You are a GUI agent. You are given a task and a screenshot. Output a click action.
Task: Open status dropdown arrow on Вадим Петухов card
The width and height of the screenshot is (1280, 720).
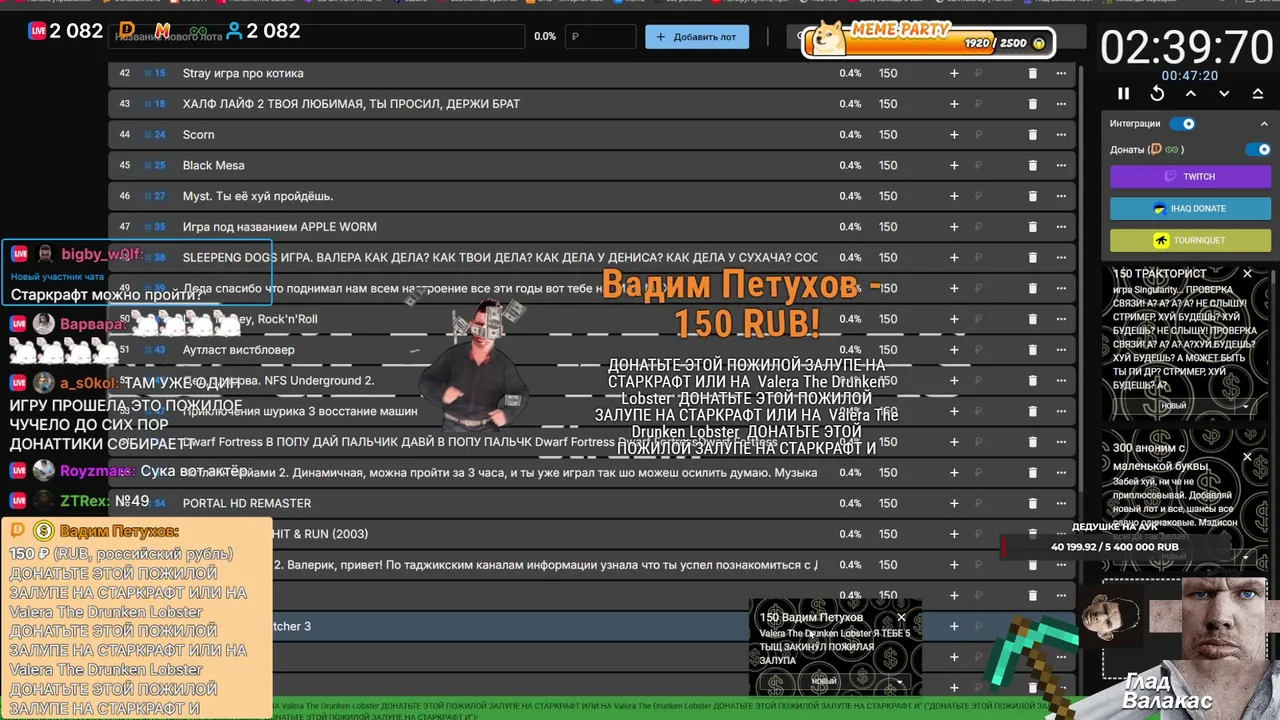(x=900, y=682)
